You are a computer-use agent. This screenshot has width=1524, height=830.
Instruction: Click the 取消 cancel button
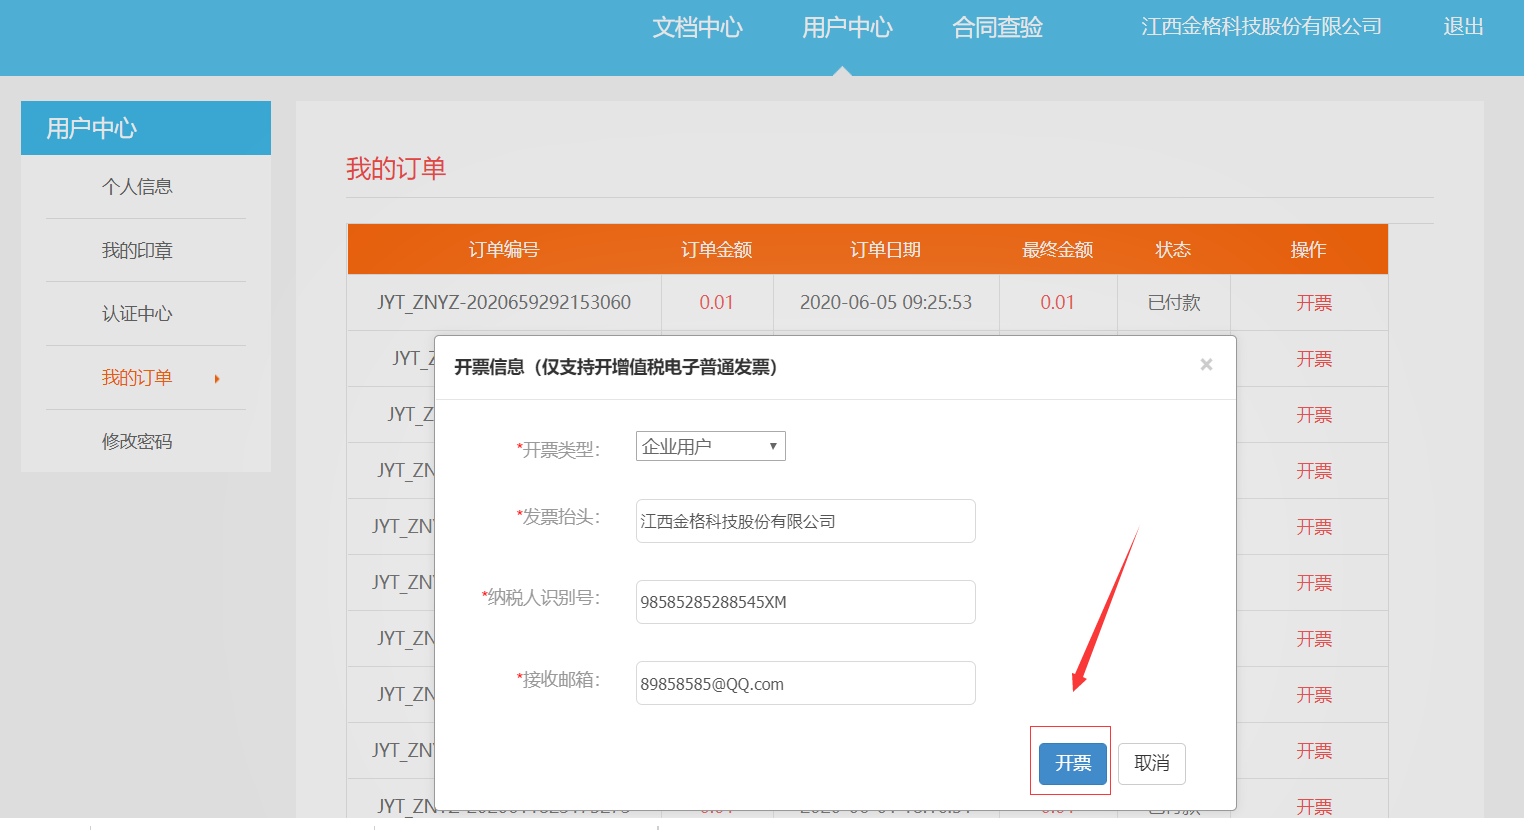1151,763
